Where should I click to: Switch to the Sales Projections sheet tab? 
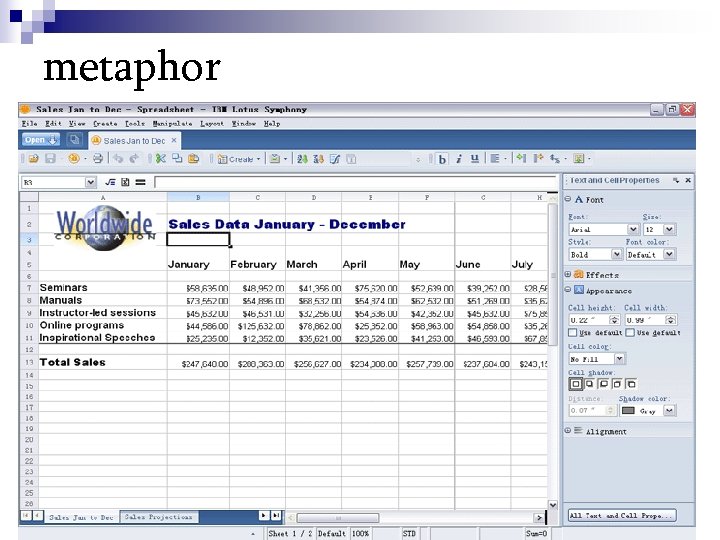pos(158,517)
